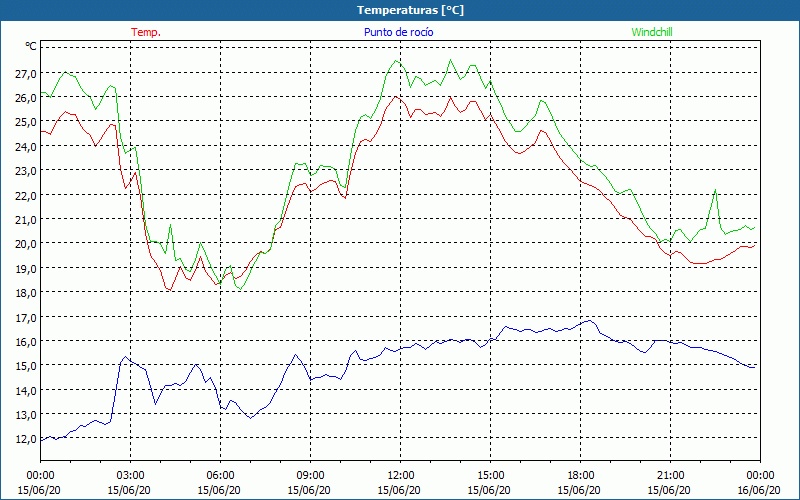Viewport: 800px width, 500px height.
Task: Click the 16/06/20 date label
Action: click(759, 490)
